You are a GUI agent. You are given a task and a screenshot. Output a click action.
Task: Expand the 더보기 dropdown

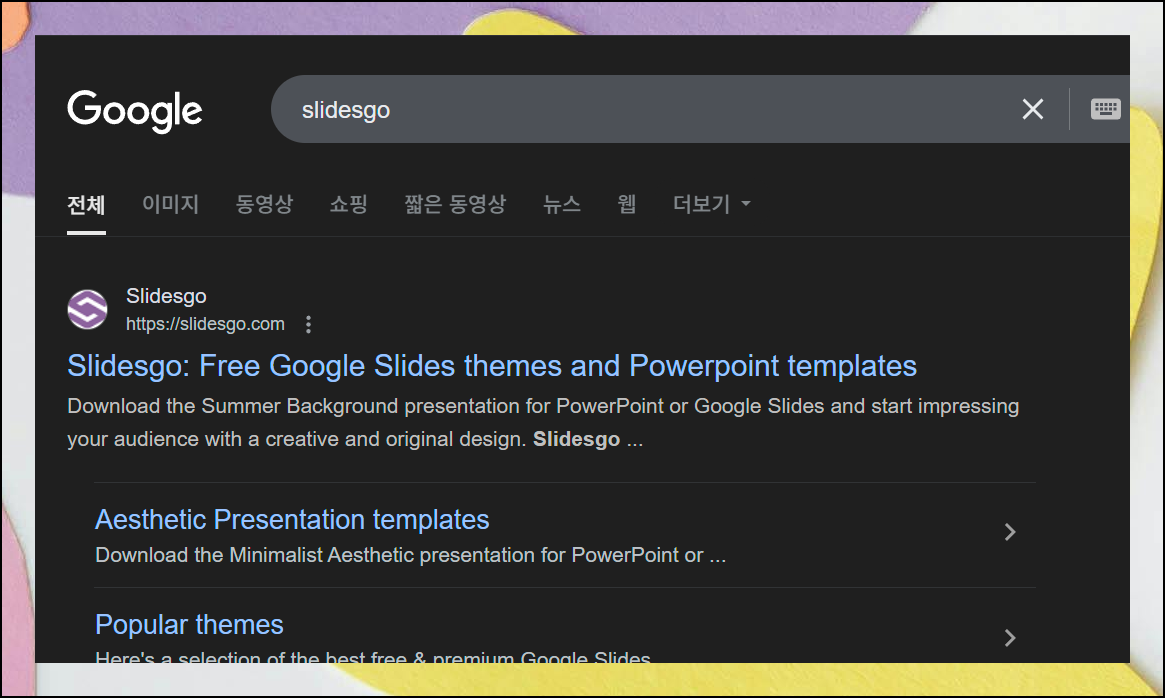tap(711, 204)
